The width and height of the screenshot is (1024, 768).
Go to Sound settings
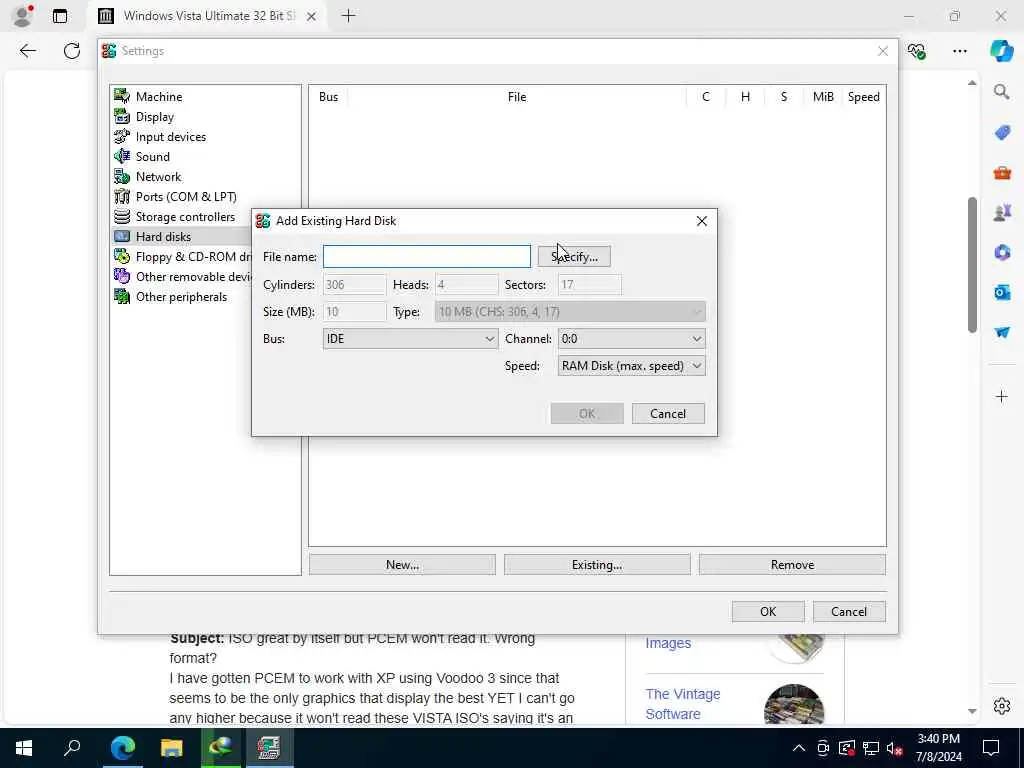152,157
